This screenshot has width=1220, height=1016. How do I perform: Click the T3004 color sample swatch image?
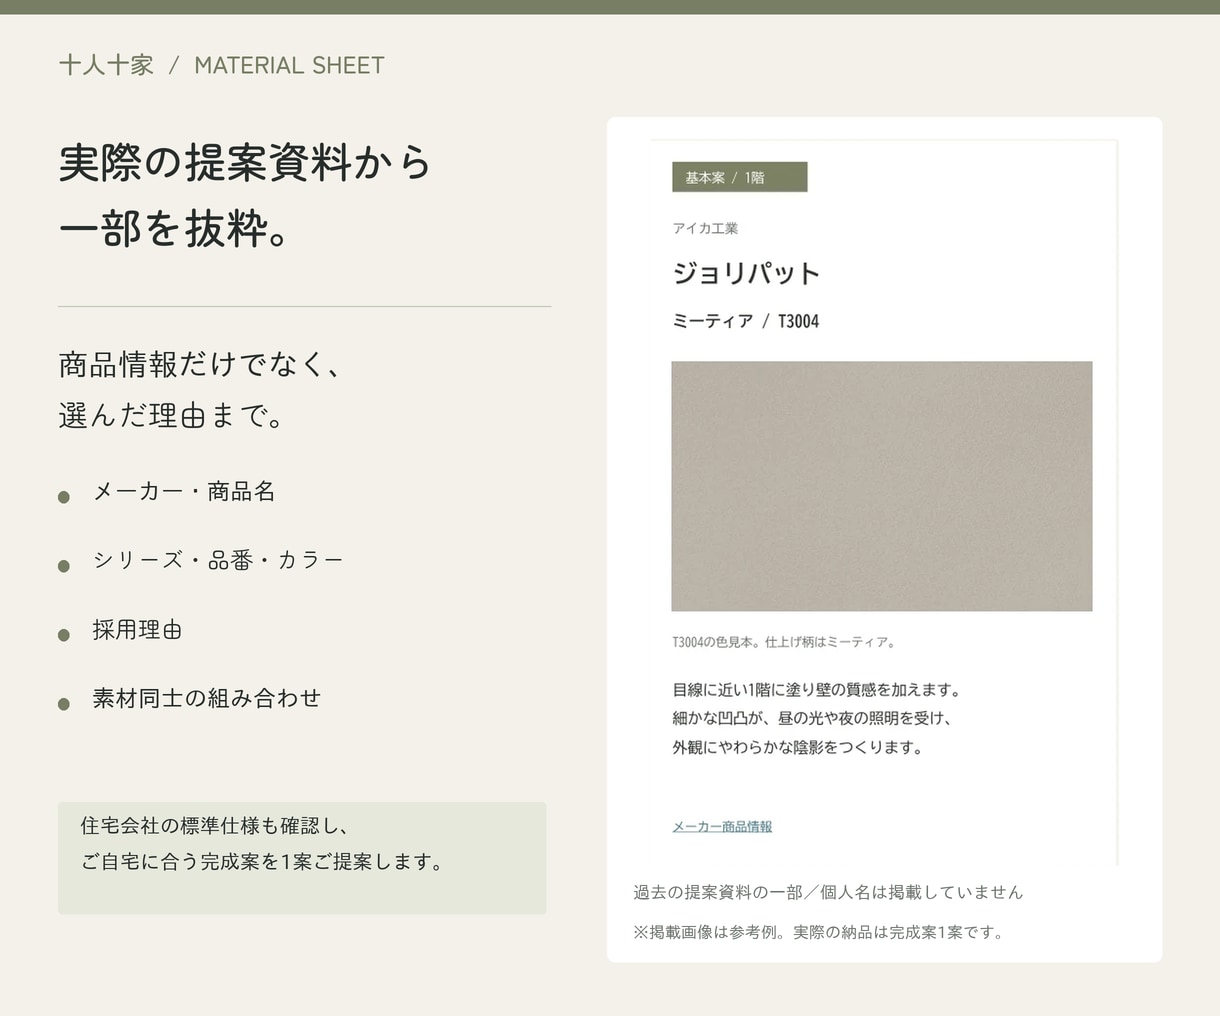coord(882,486)
